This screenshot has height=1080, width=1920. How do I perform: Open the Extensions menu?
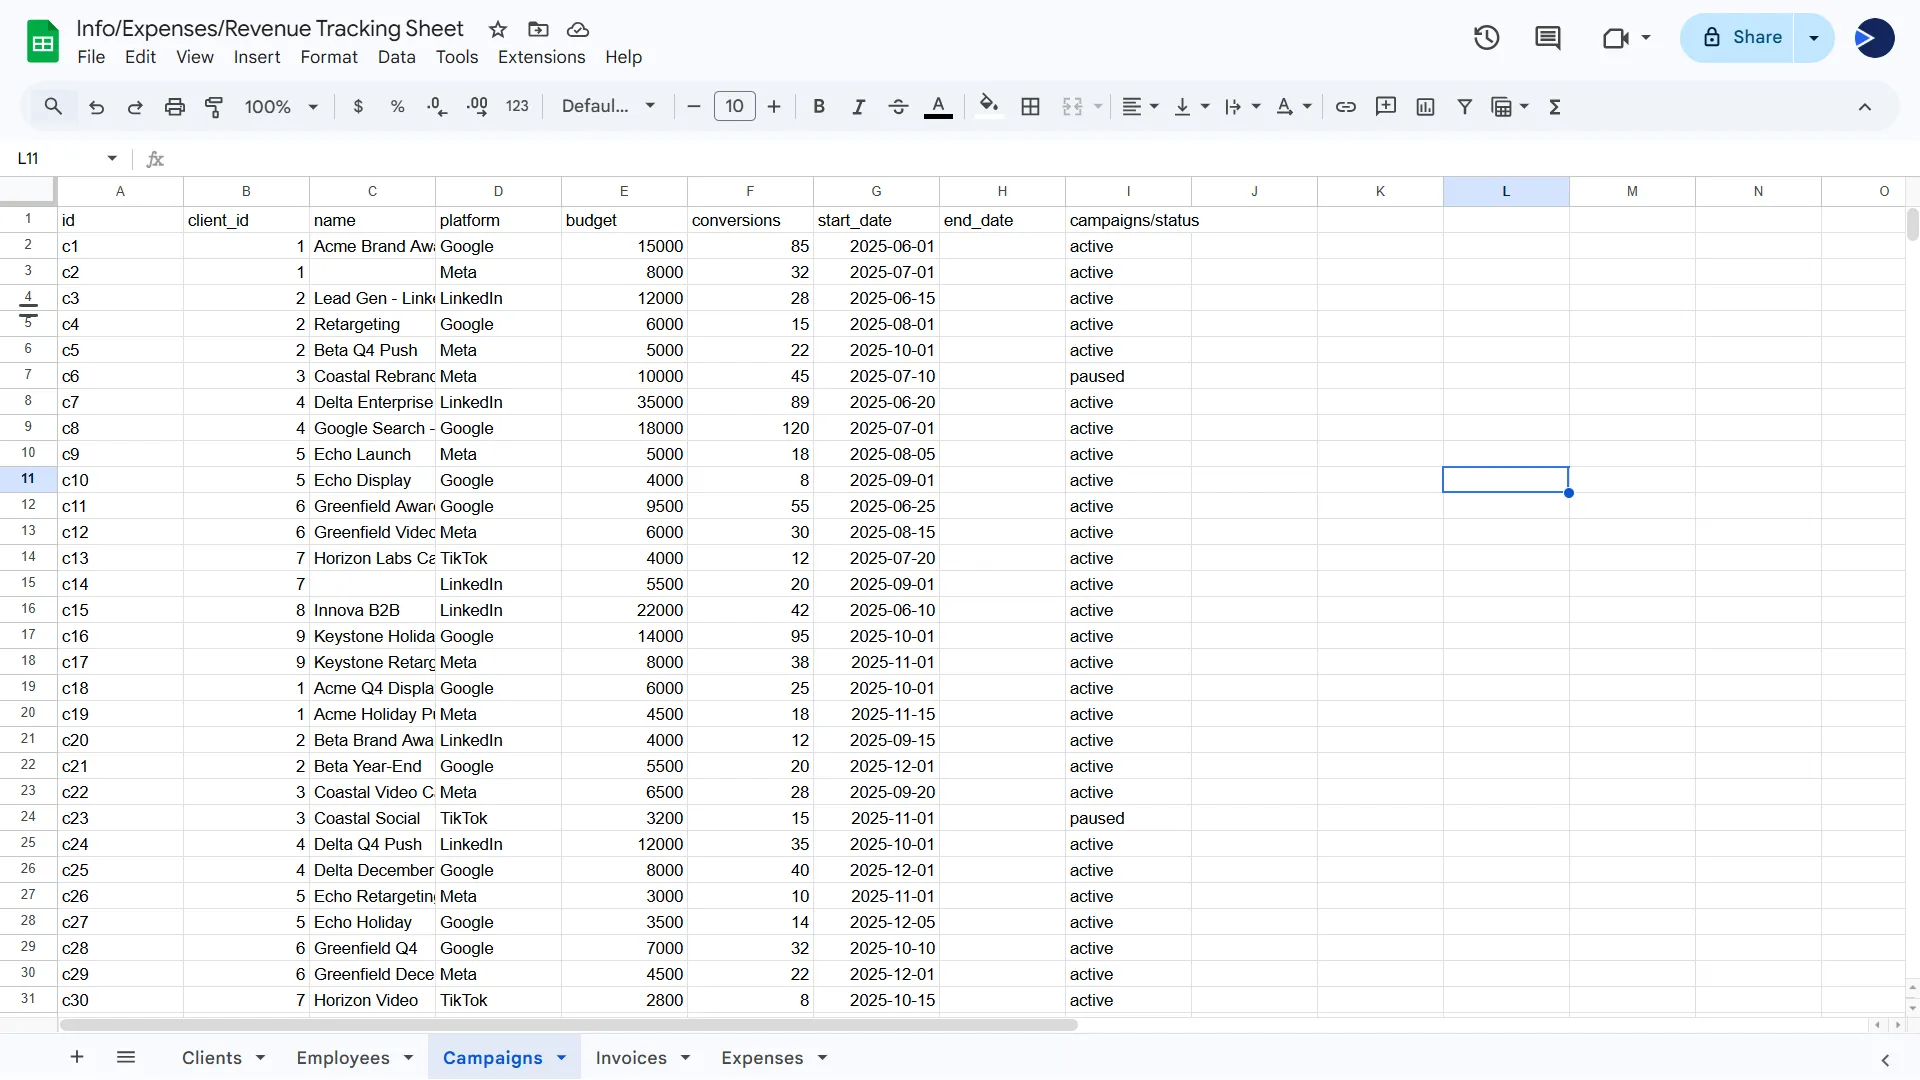[541, 57]
